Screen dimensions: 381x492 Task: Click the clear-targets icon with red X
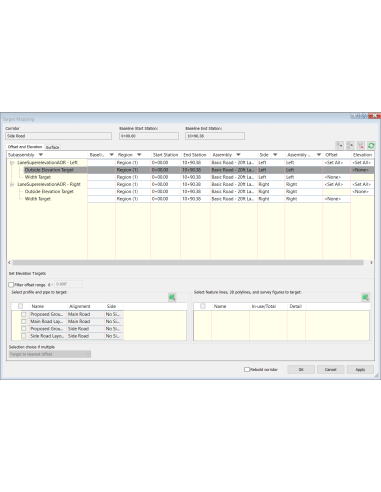(361, 146)
